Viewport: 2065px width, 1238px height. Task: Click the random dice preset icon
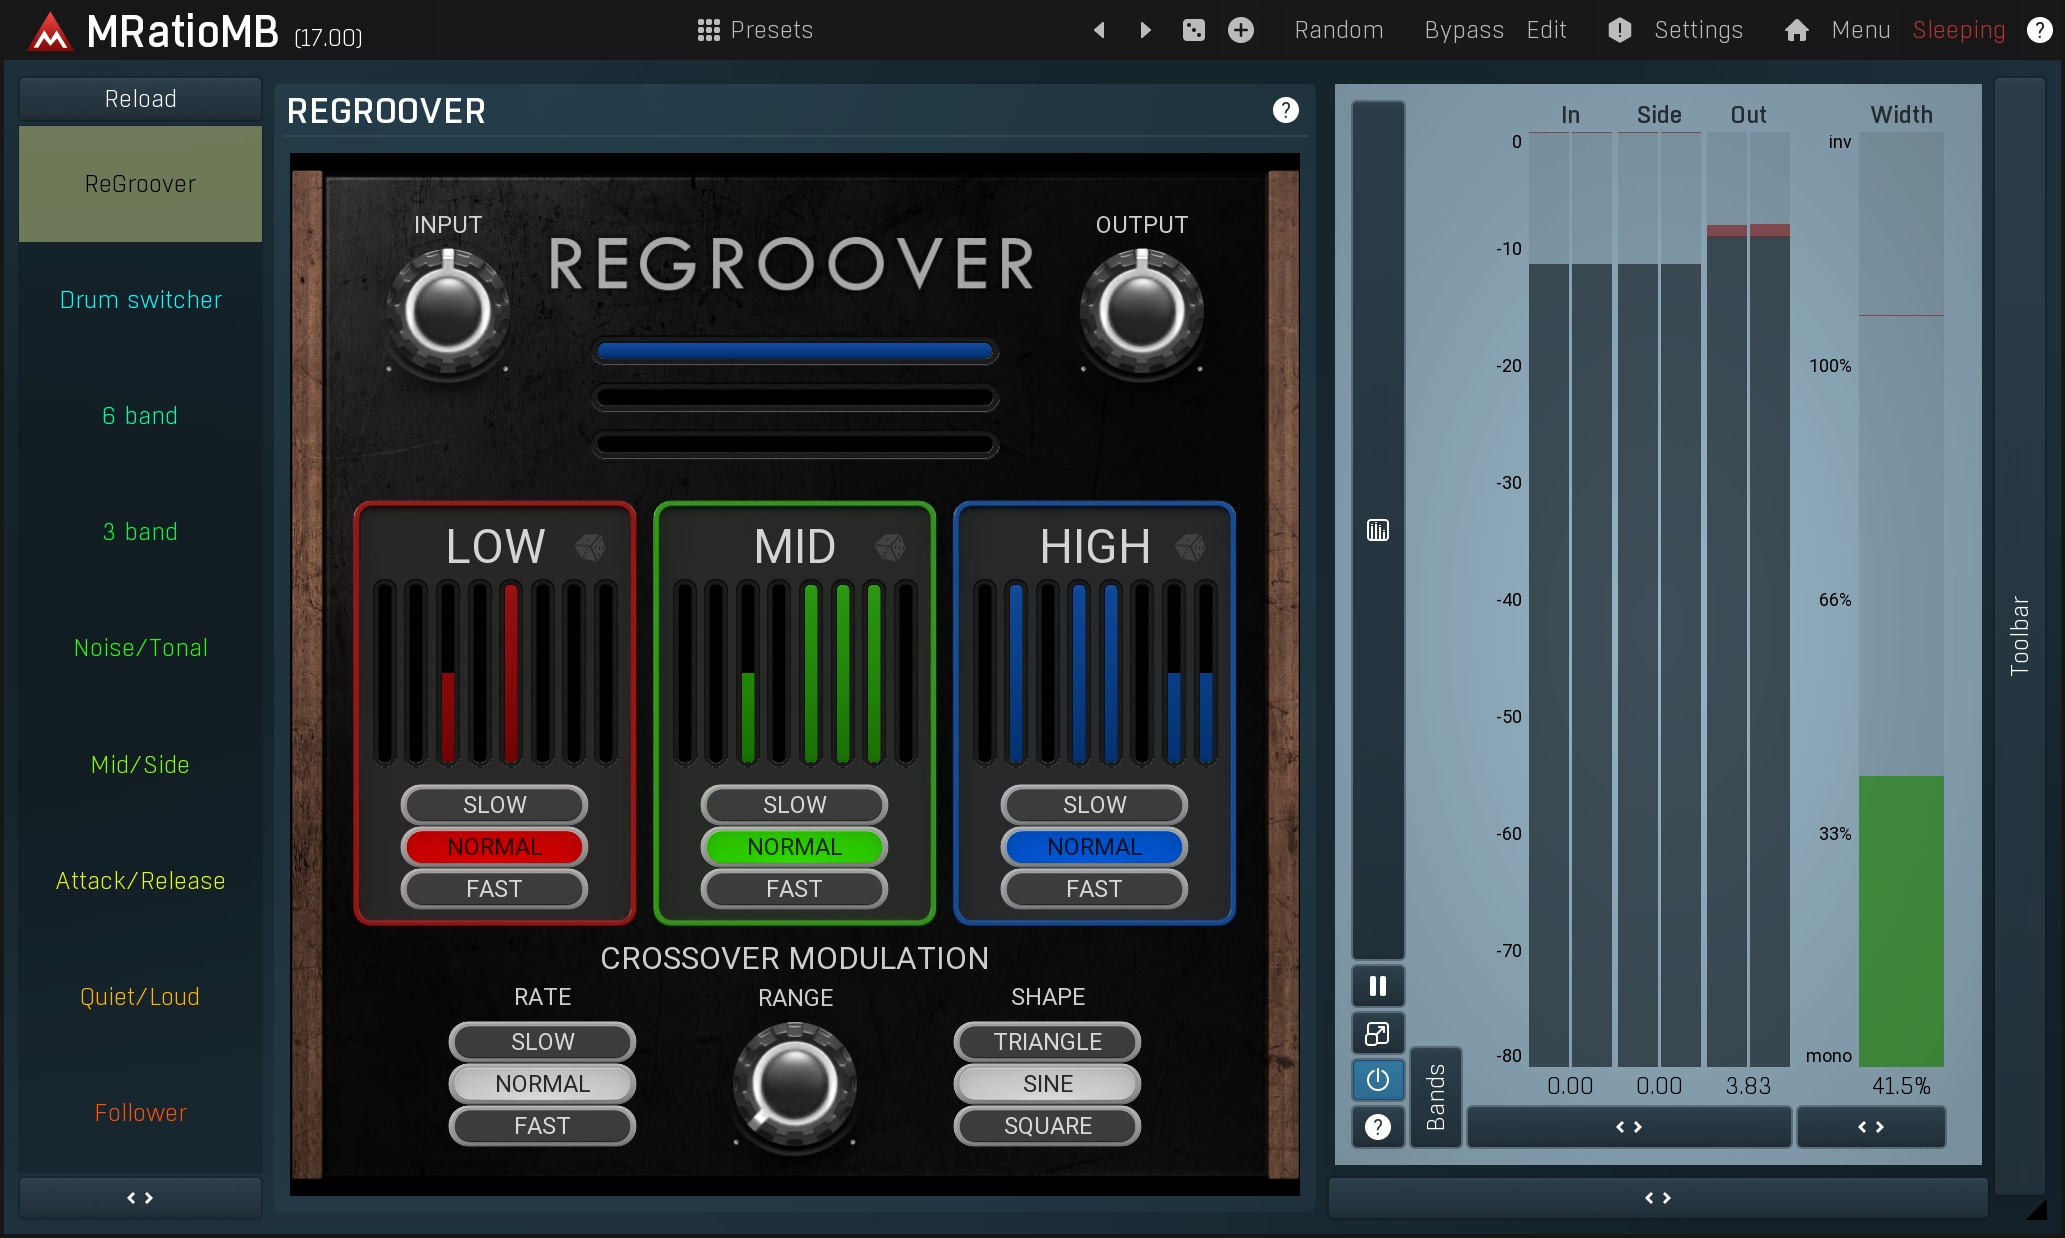[1193, 30]
